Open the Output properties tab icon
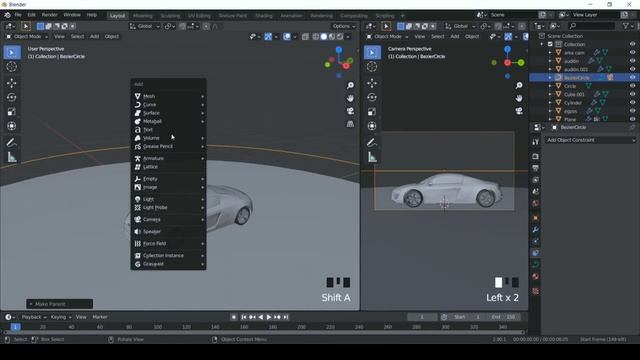Screen dimensions: 640x360 [536, 168]
